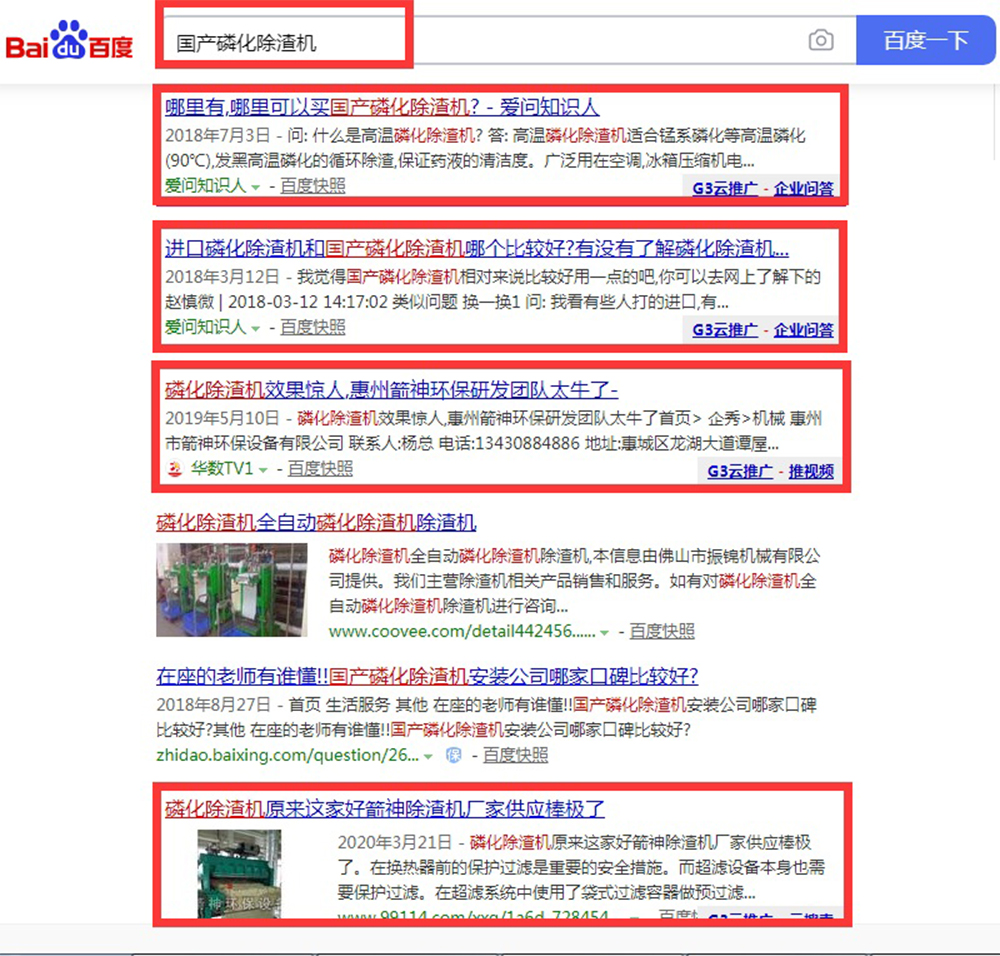This screenshot has width=1000, height=956.
Task: Click the date text 2020年3月21日
Action: pos(395,842)
